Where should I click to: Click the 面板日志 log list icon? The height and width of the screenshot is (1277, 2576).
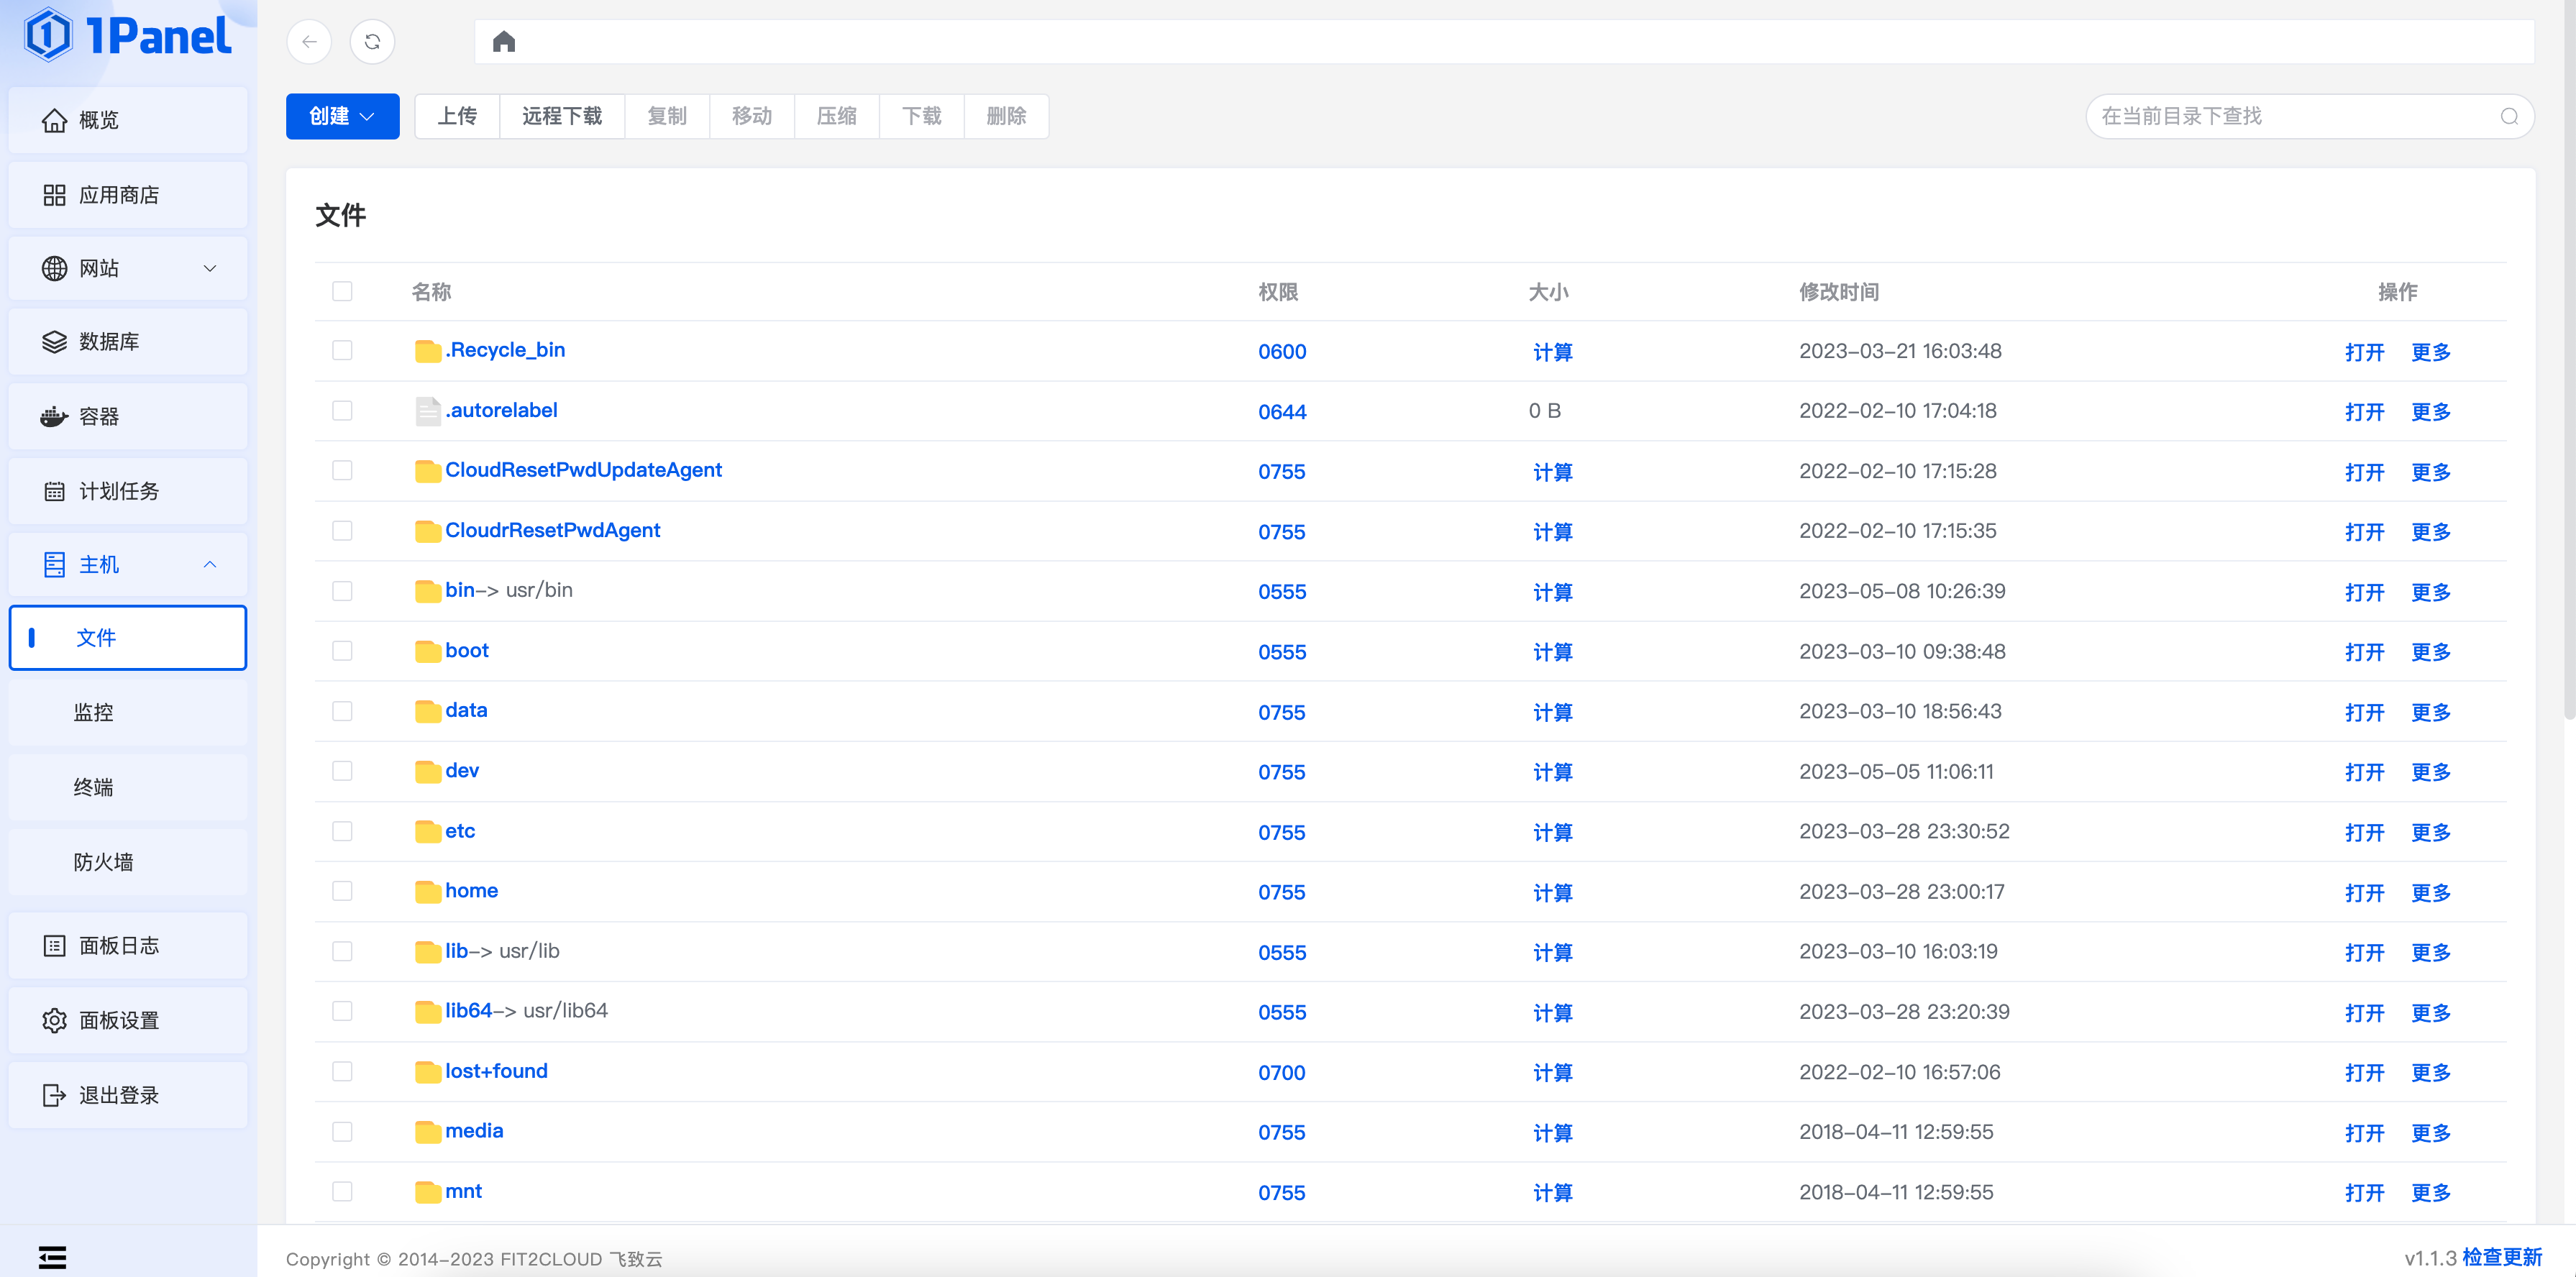pos(54,945)
